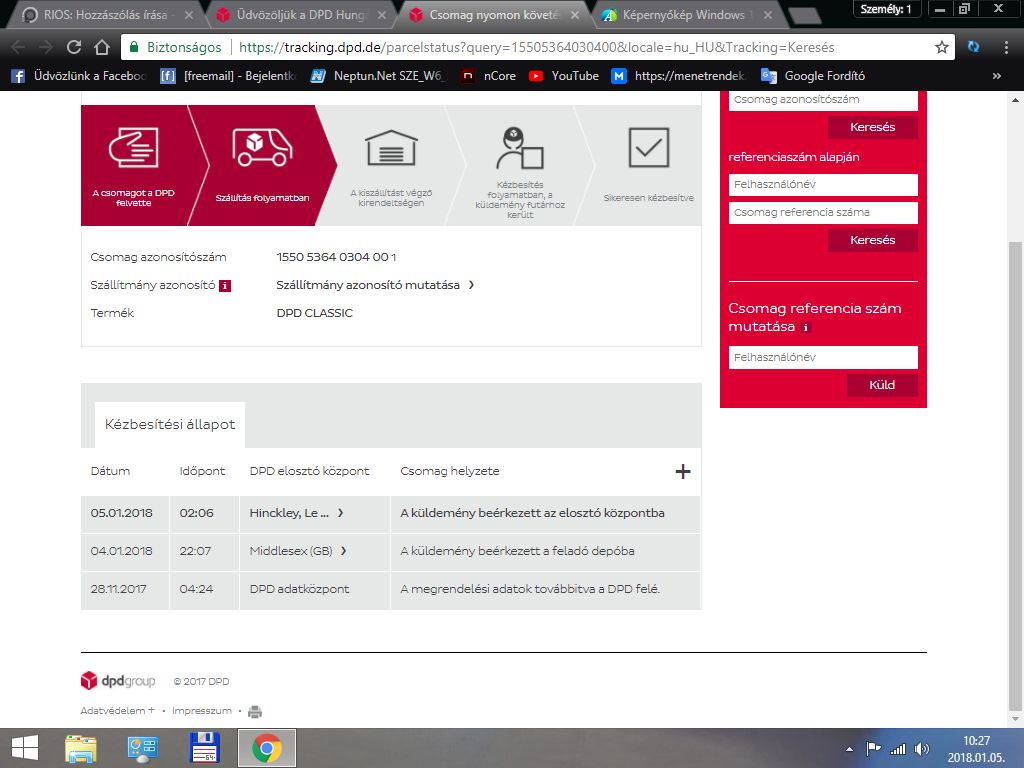Open the Action Center flag icon
This screenshot has width=1024, height=768.
(873, 749)
